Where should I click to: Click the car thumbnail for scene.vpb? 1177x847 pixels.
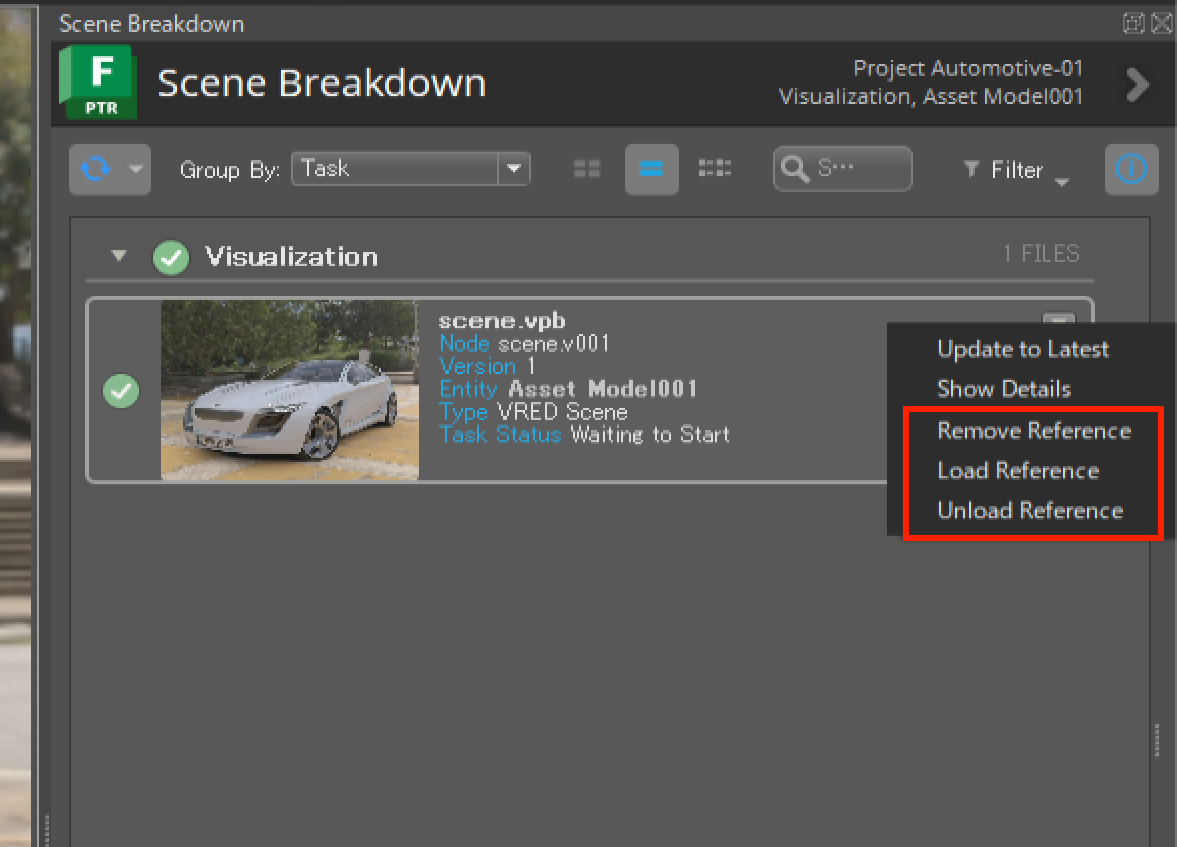pyautogui.click(x=288, y=390)
